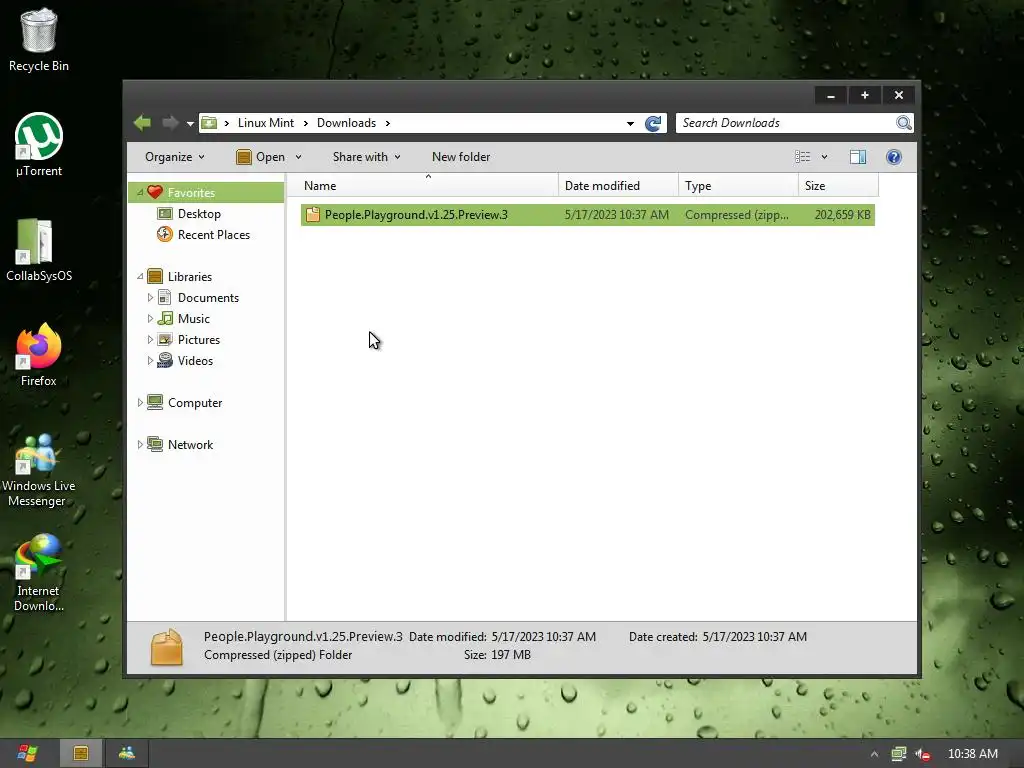Click the 202,659 KB size cell

pos(842,215)
